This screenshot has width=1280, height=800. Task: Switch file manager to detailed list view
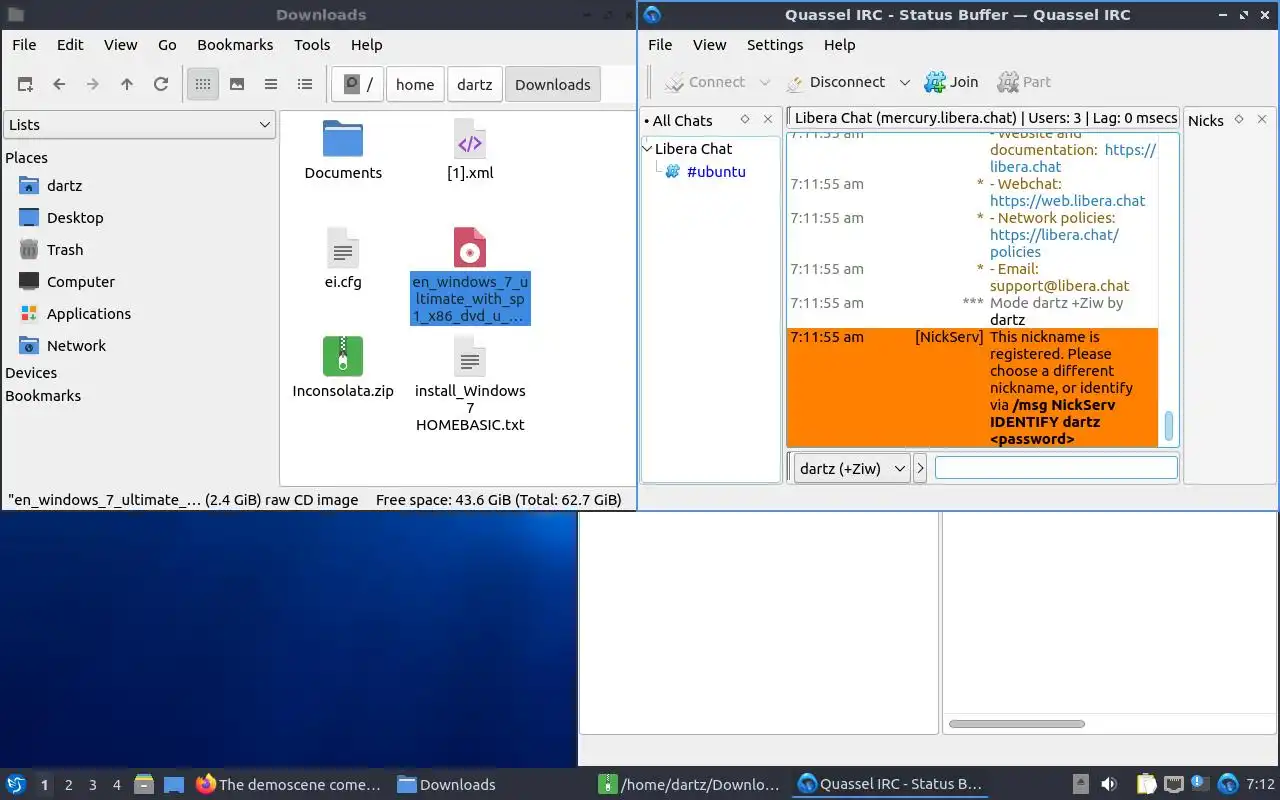click(x=305, y=85)
